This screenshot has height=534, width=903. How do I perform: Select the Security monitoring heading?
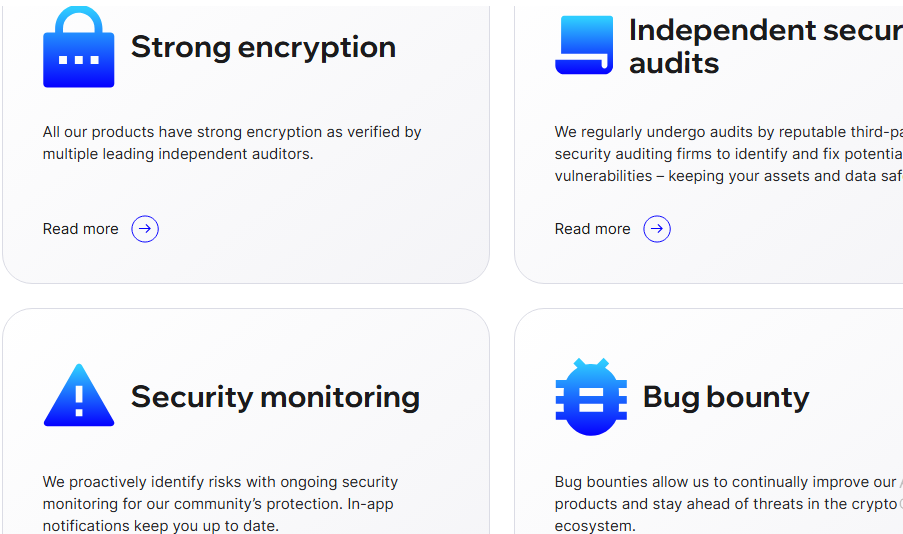pos(275,397)
